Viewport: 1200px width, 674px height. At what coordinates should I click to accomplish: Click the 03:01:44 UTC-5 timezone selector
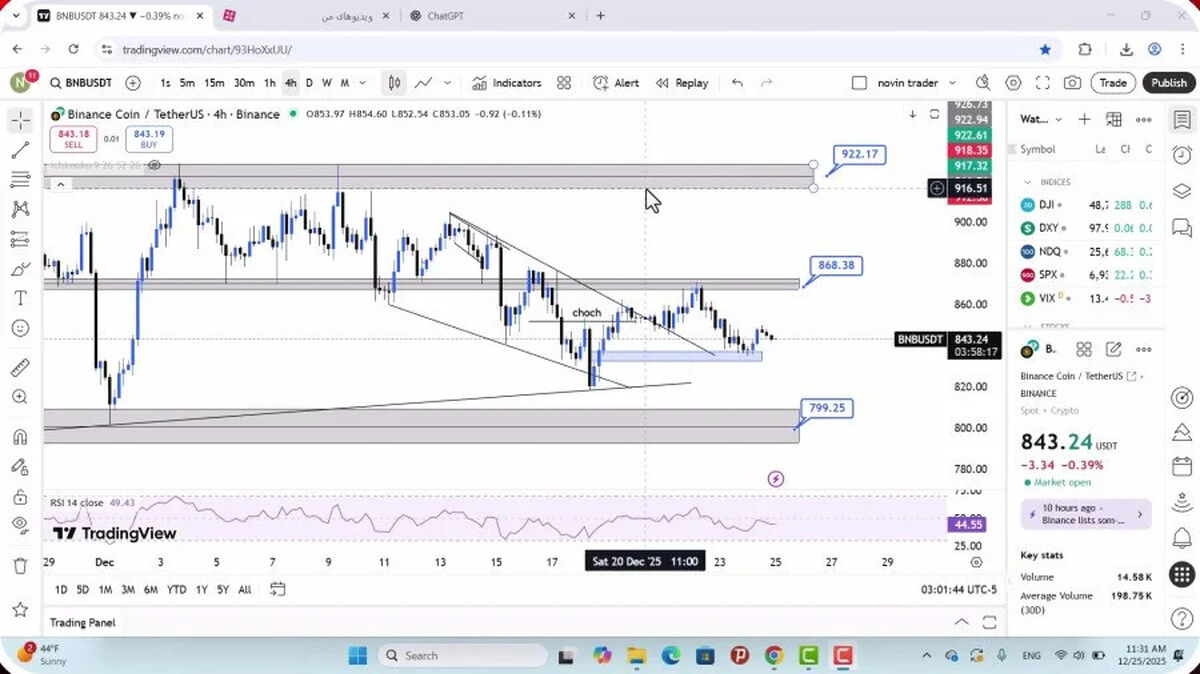958,590
